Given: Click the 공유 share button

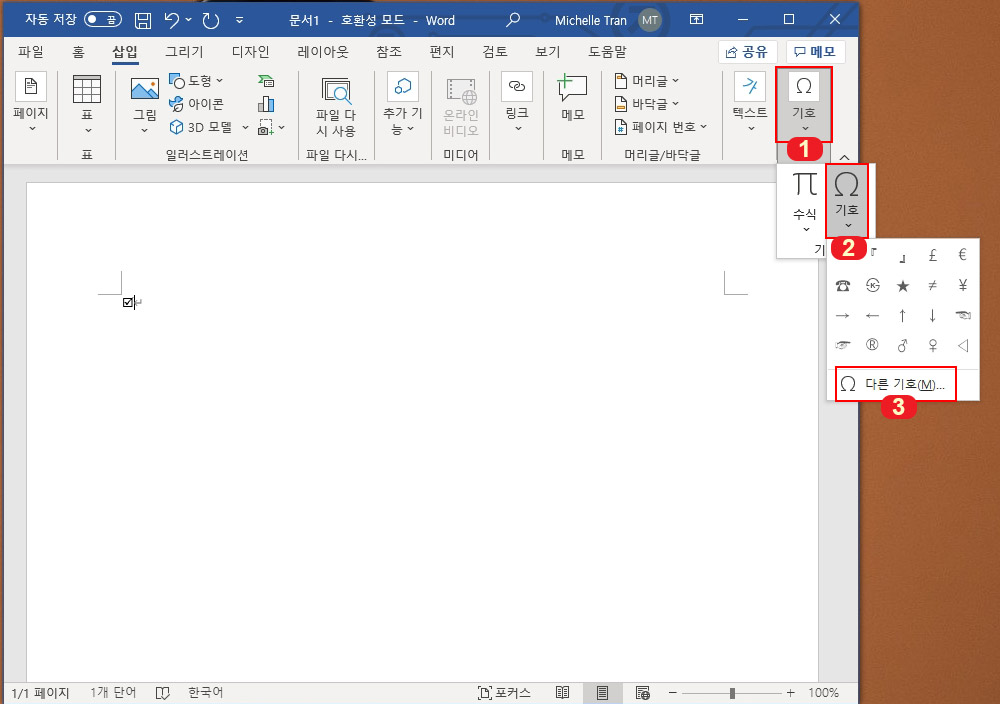Looking at the screenshot, I should click(748, 51).
